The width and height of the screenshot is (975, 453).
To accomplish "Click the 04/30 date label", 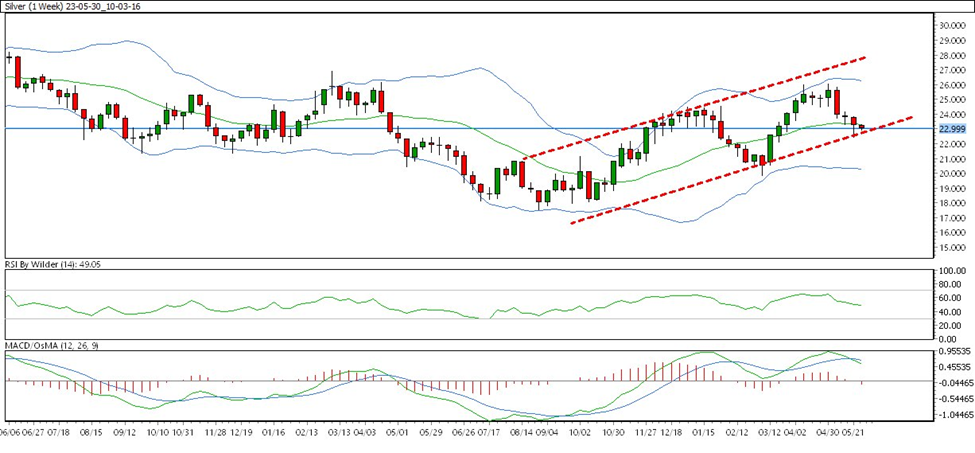I will click(x=828, y=431).
